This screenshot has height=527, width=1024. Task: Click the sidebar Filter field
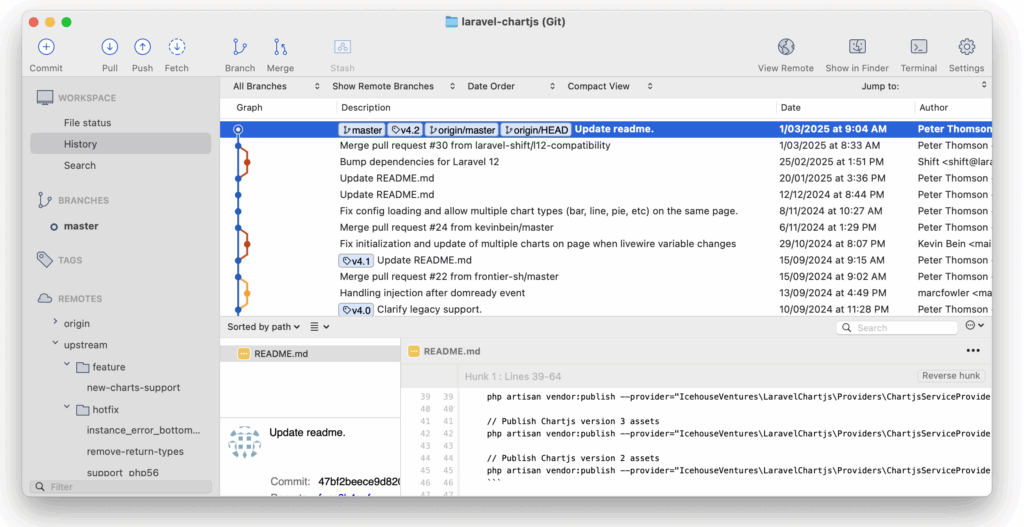[121, 487]
